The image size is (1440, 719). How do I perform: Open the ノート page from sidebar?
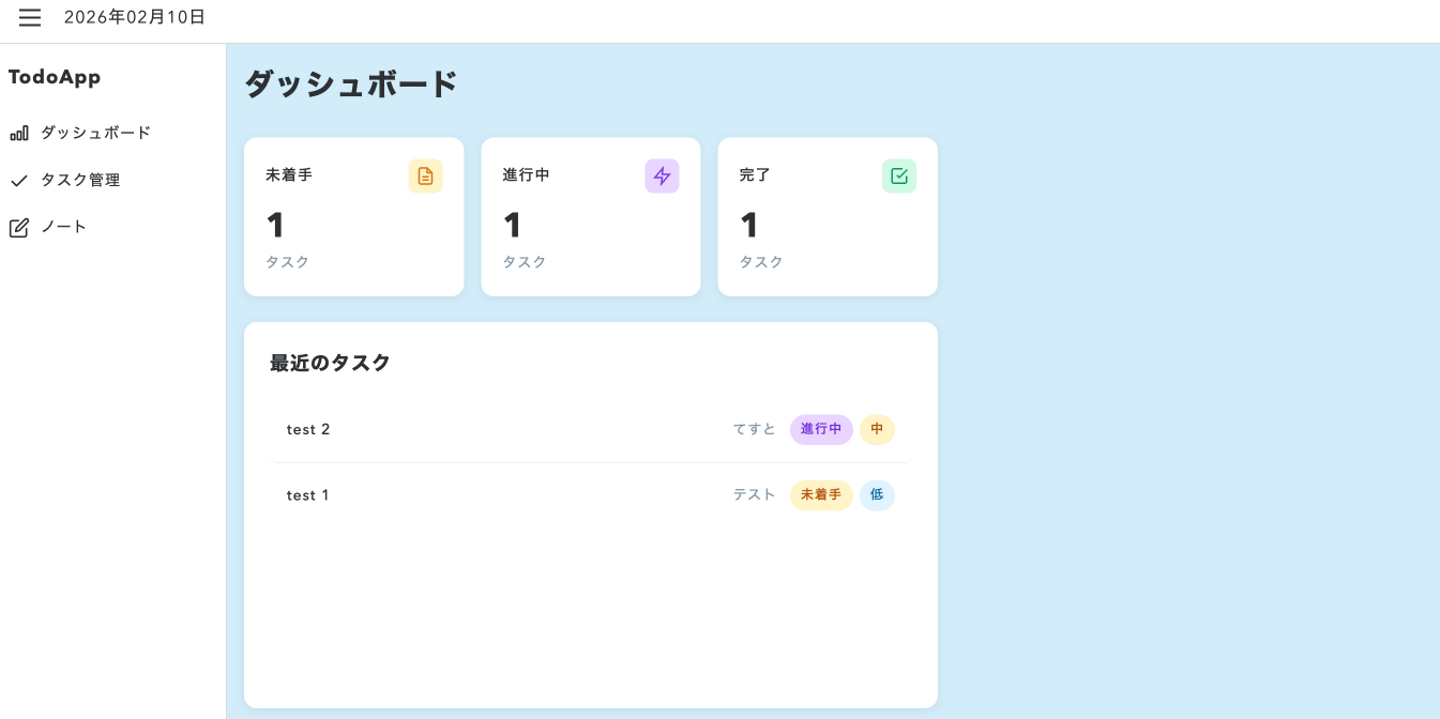(x=64, y=228)
